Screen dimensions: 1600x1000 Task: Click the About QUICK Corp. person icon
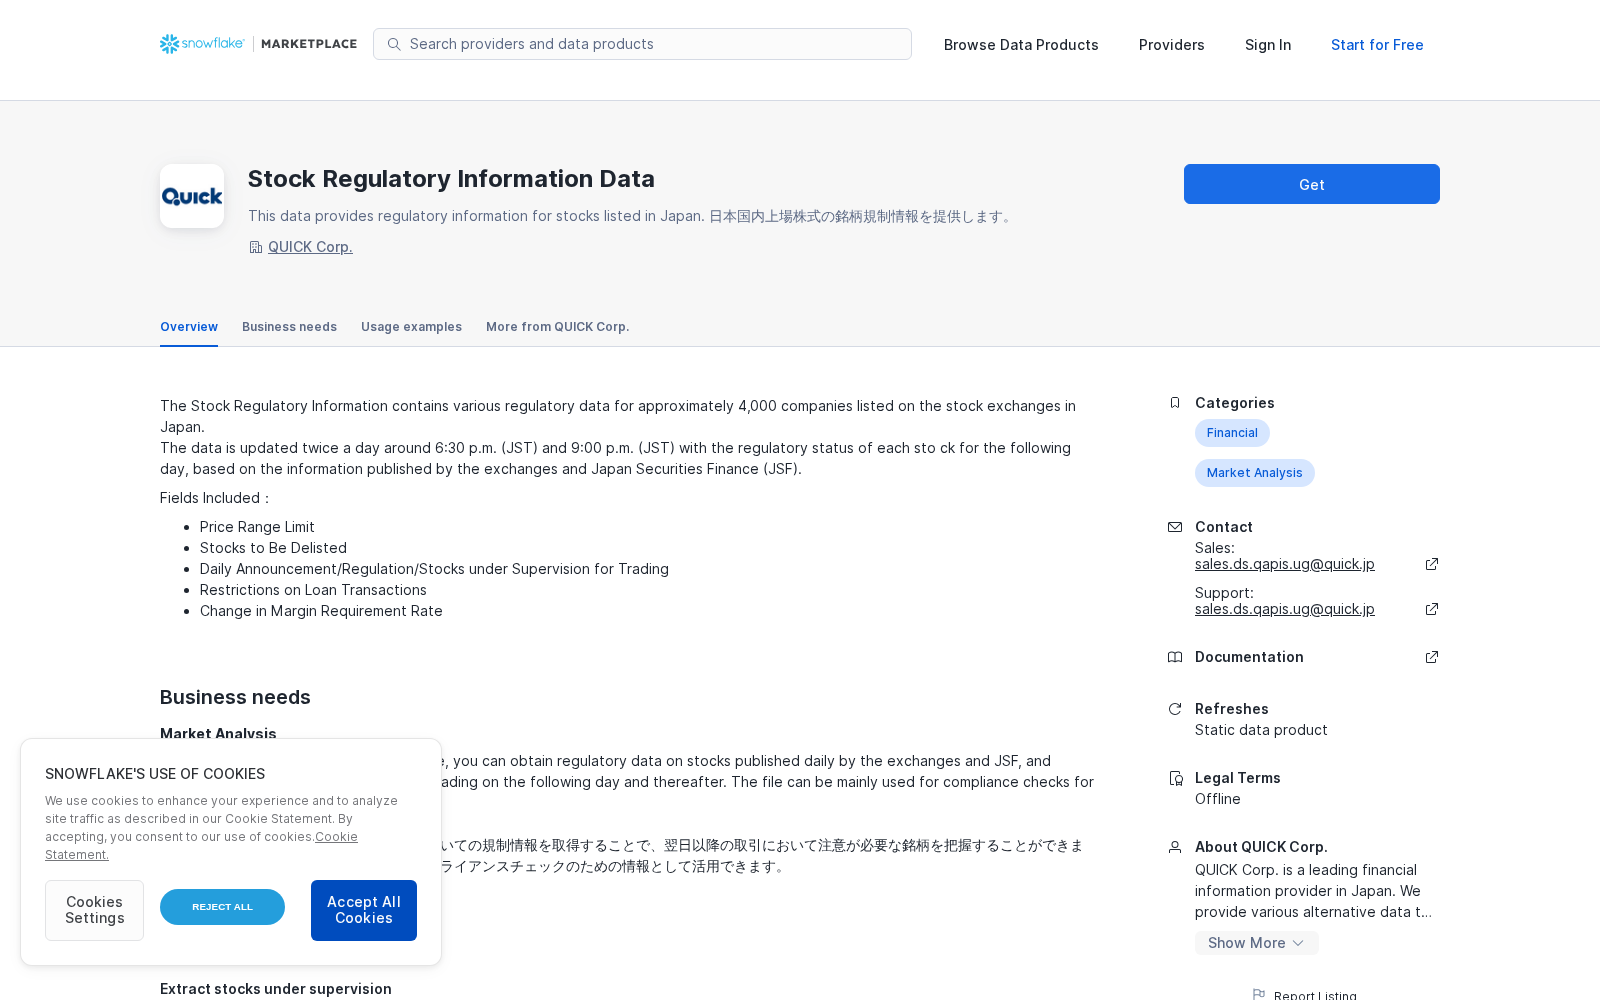[x=1175, y=847]
